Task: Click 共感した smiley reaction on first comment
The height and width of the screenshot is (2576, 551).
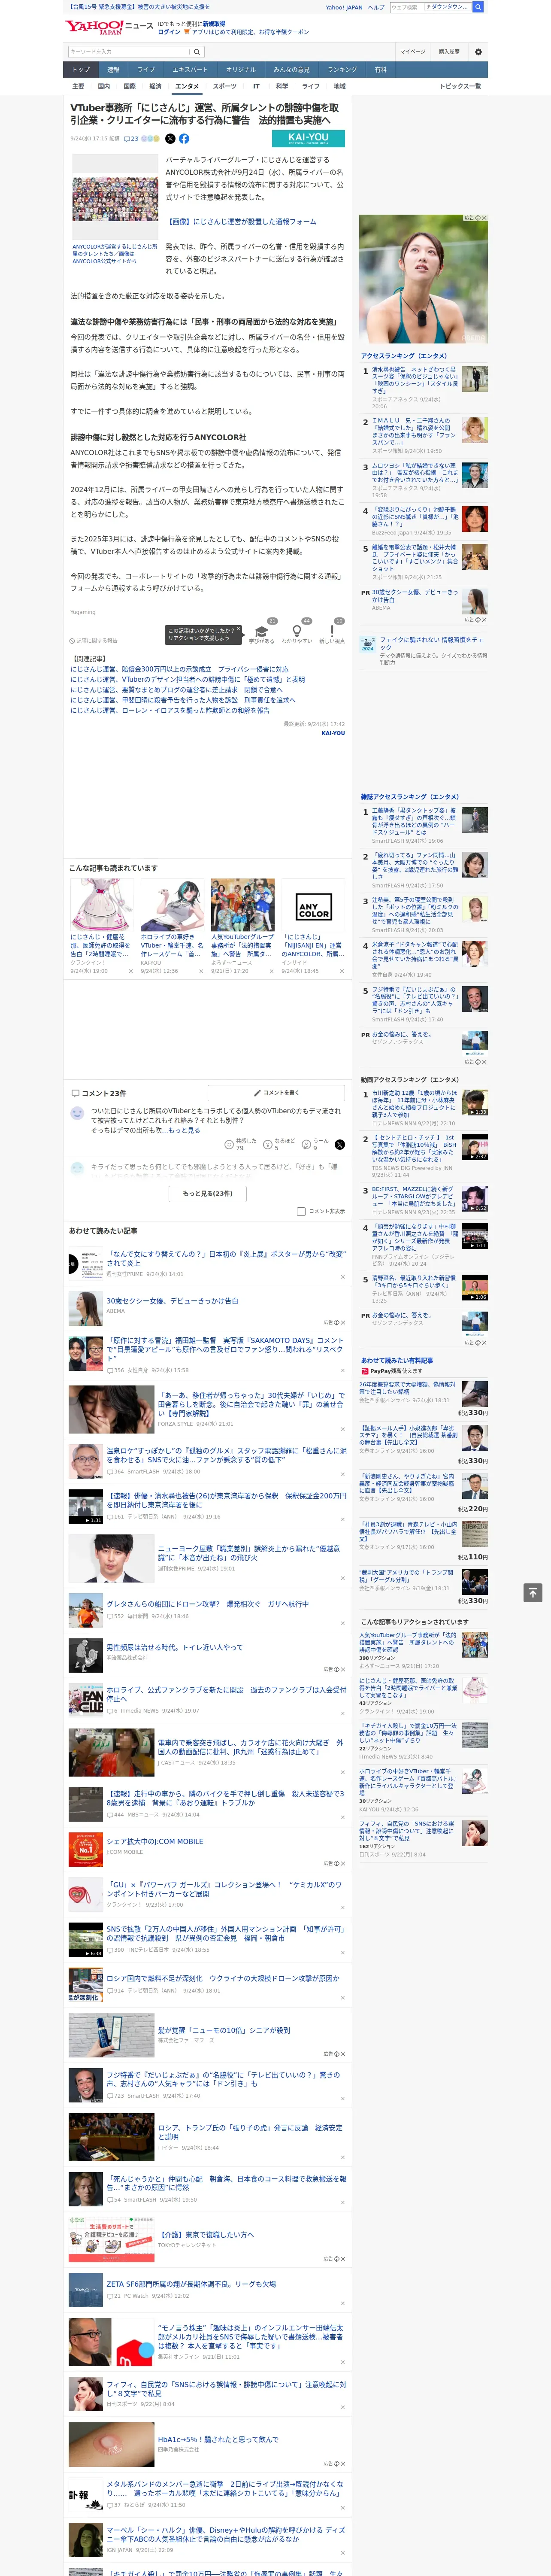Action: pos(241,1144)
